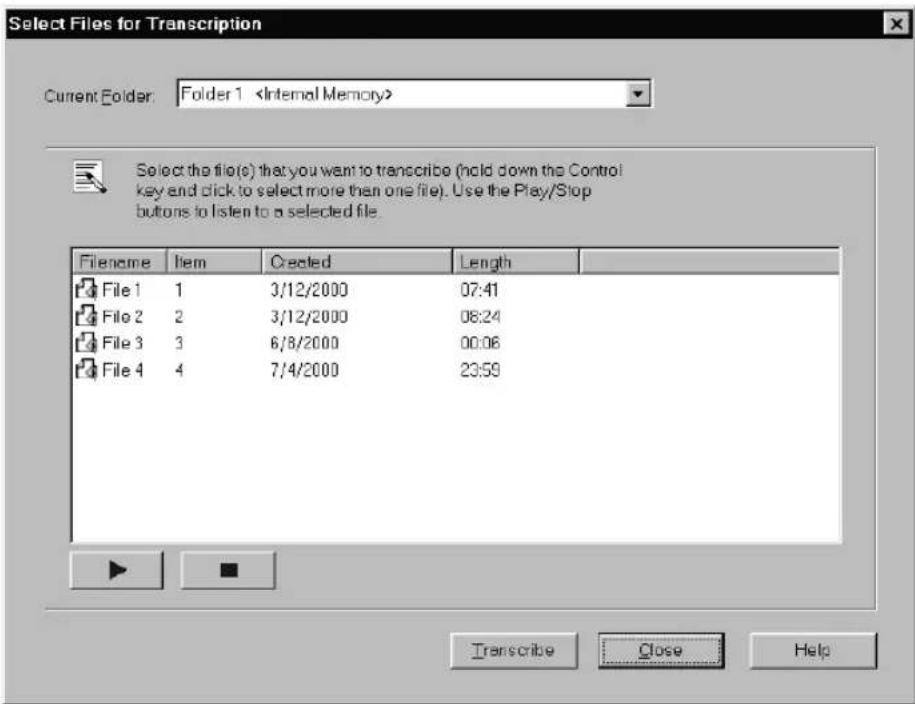Sort by the Created column header
Image resolution: width=915 pixels, height=704 pixels.
click(357, 262)
